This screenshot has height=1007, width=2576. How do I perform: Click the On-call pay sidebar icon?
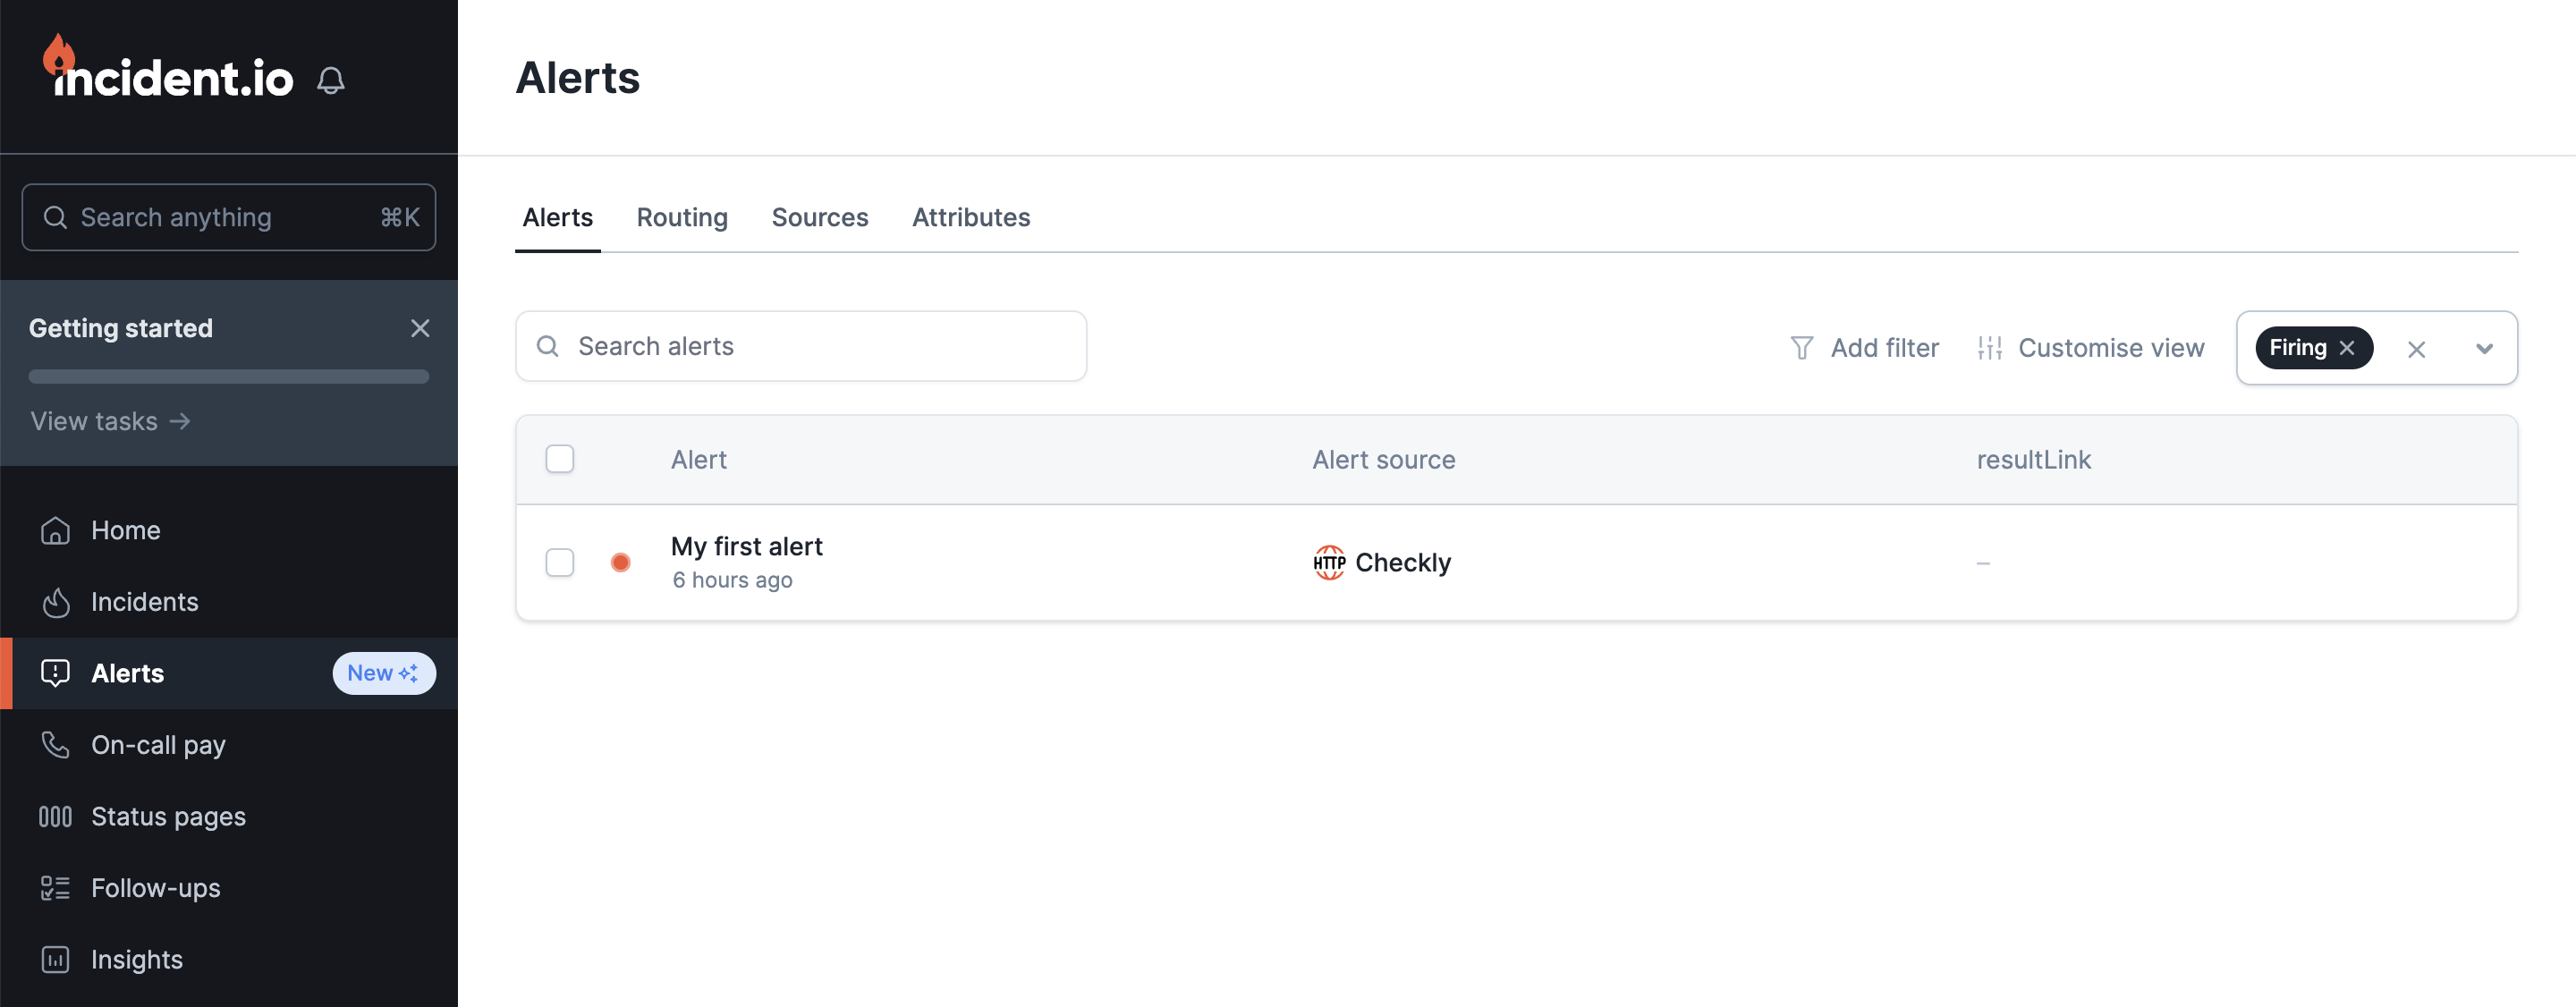click(55, 742)
